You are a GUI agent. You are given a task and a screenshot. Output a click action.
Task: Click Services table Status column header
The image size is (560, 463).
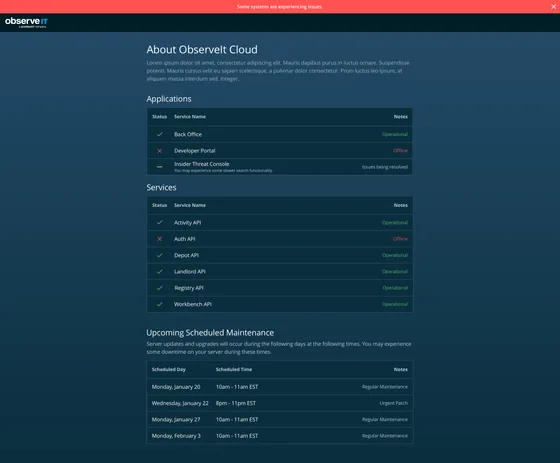(159, 205)
